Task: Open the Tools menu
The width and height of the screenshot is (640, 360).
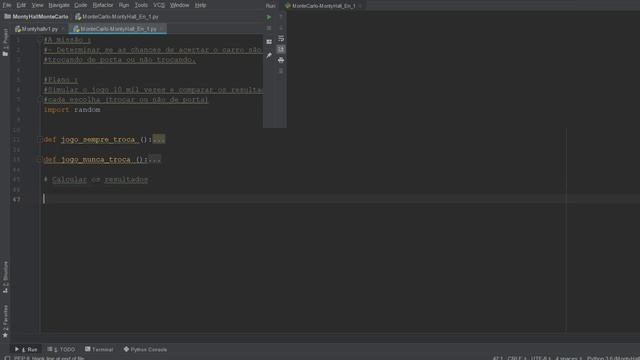Action: [x=141, y=5]
